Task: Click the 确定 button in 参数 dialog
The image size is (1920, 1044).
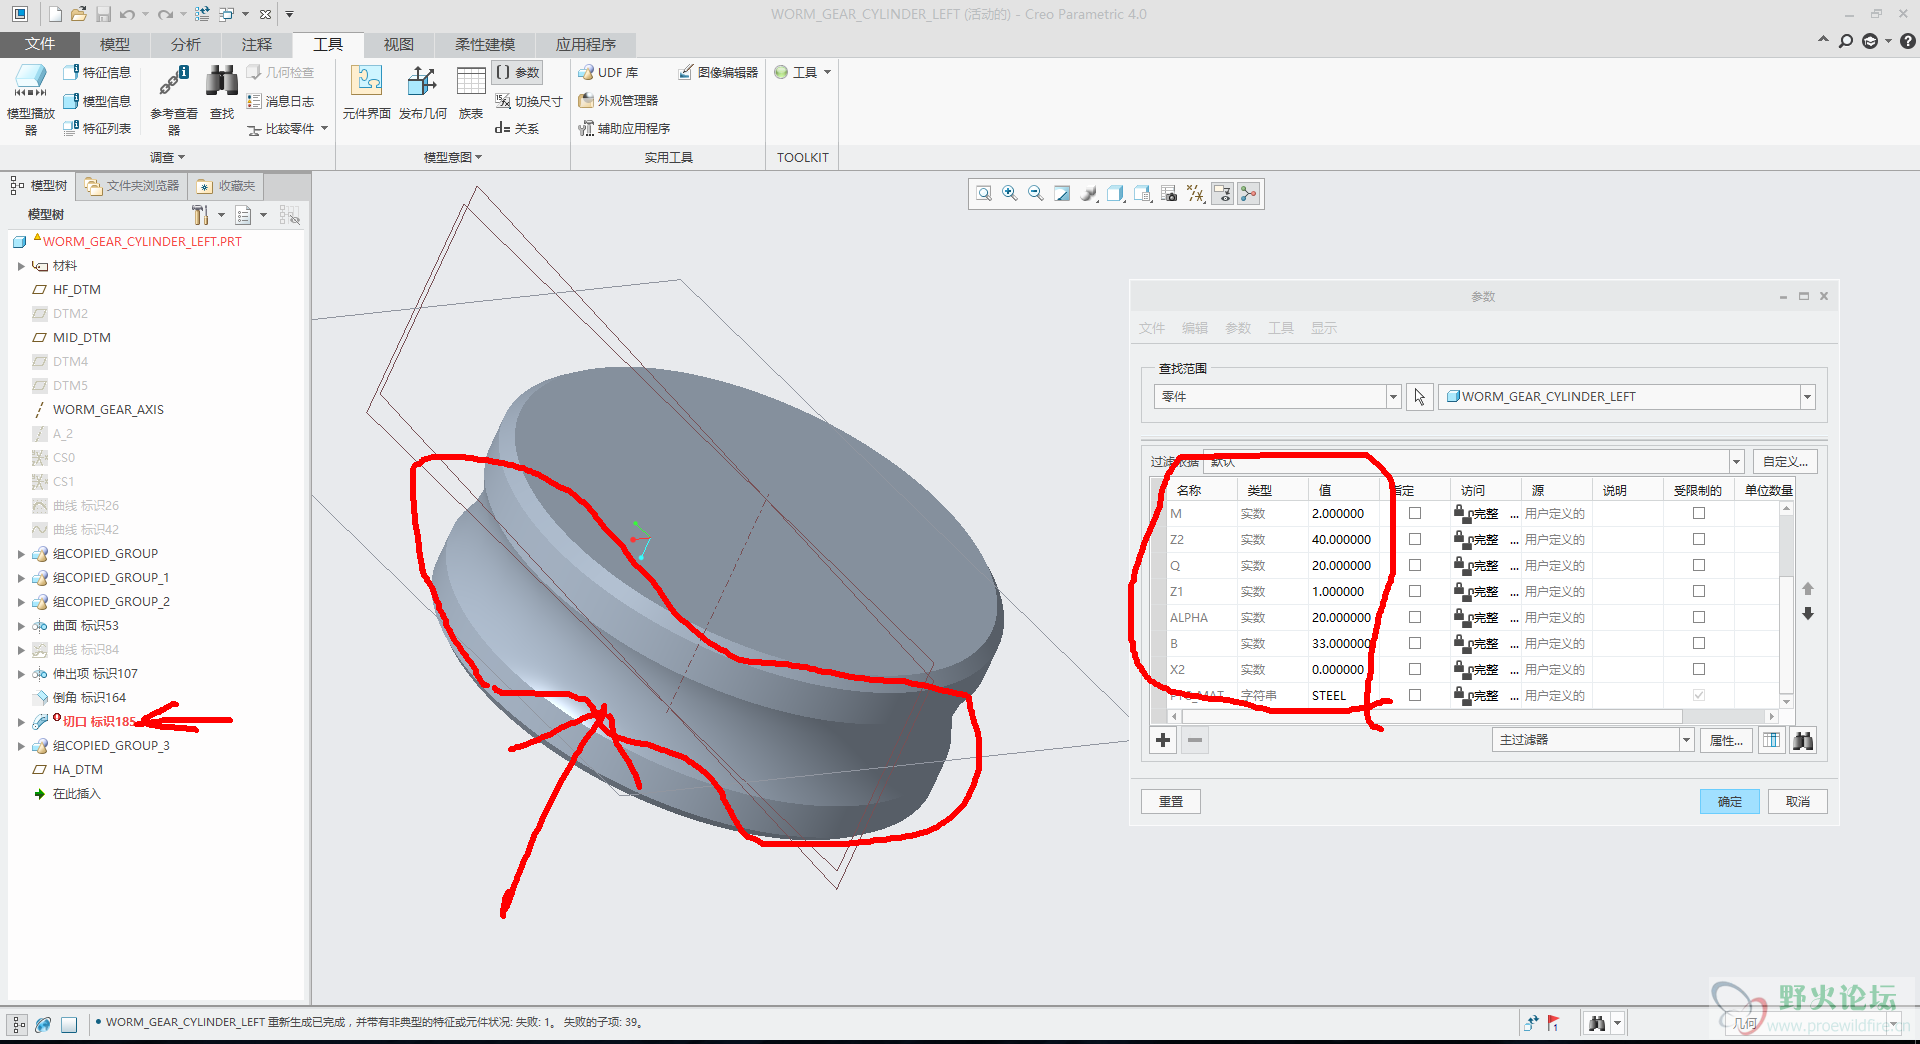Action: point(1729,801)
